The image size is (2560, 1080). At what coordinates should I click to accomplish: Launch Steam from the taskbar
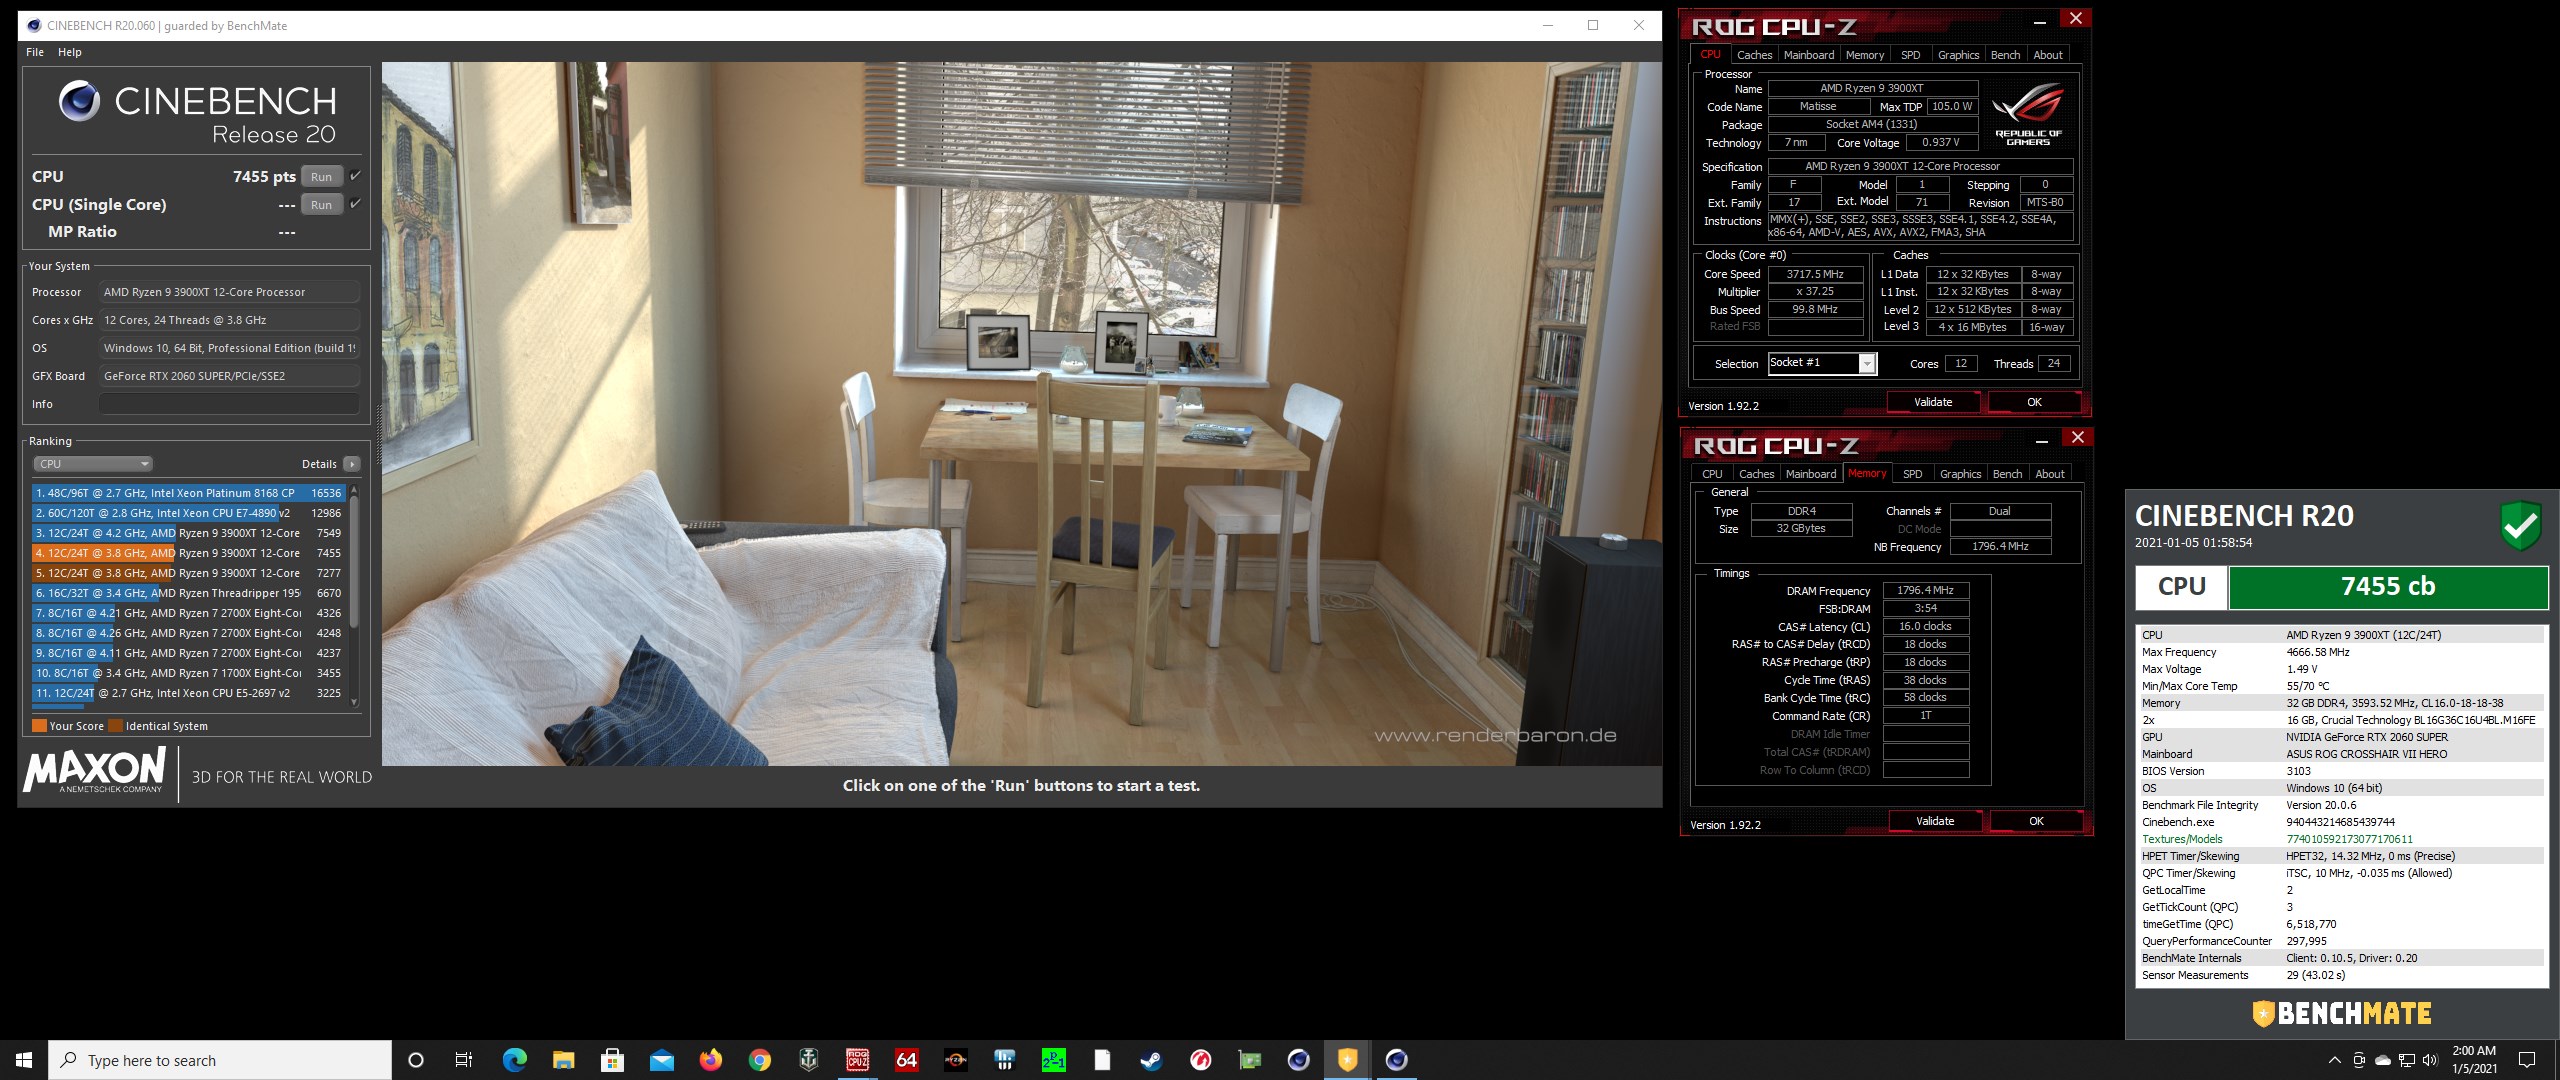(1151, 1060)
